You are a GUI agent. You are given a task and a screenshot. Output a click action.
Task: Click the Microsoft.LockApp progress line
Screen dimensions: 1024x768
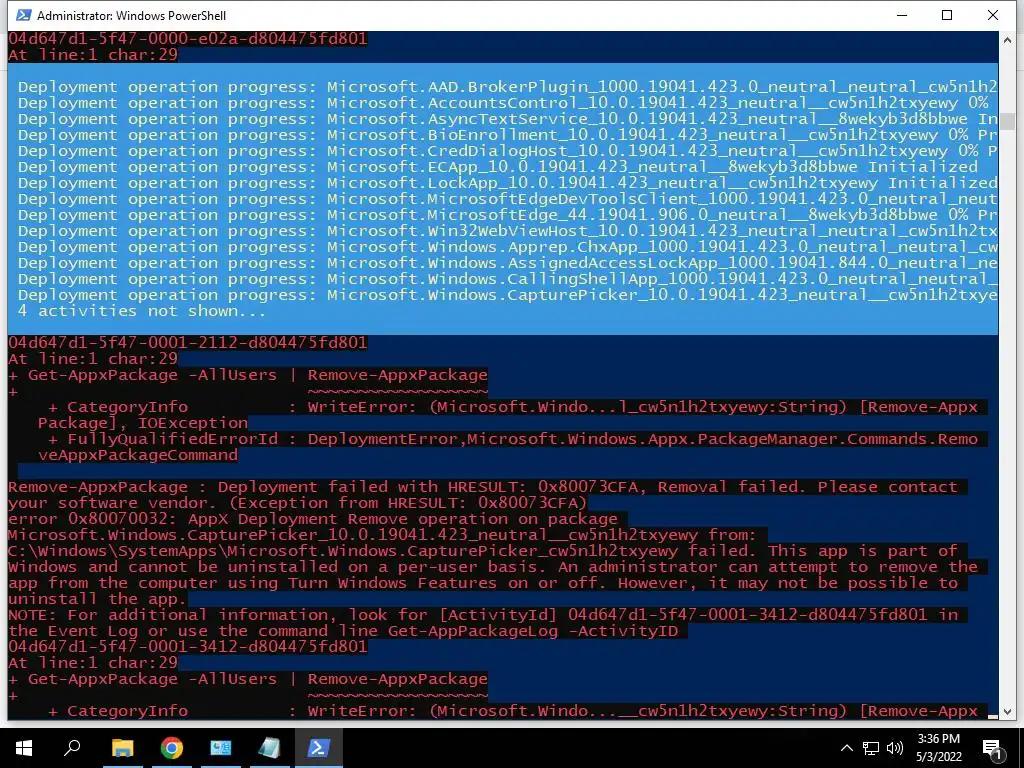click(x=507, y=183)
